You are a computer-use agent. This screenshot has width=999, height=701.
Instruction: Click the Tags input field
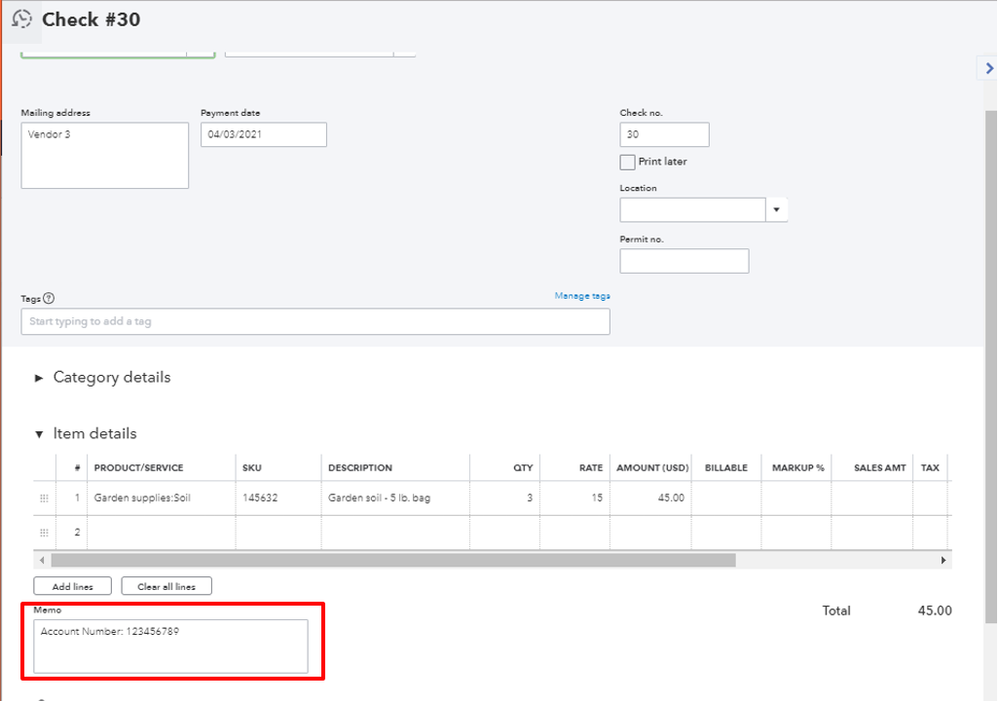pos(315,322)
